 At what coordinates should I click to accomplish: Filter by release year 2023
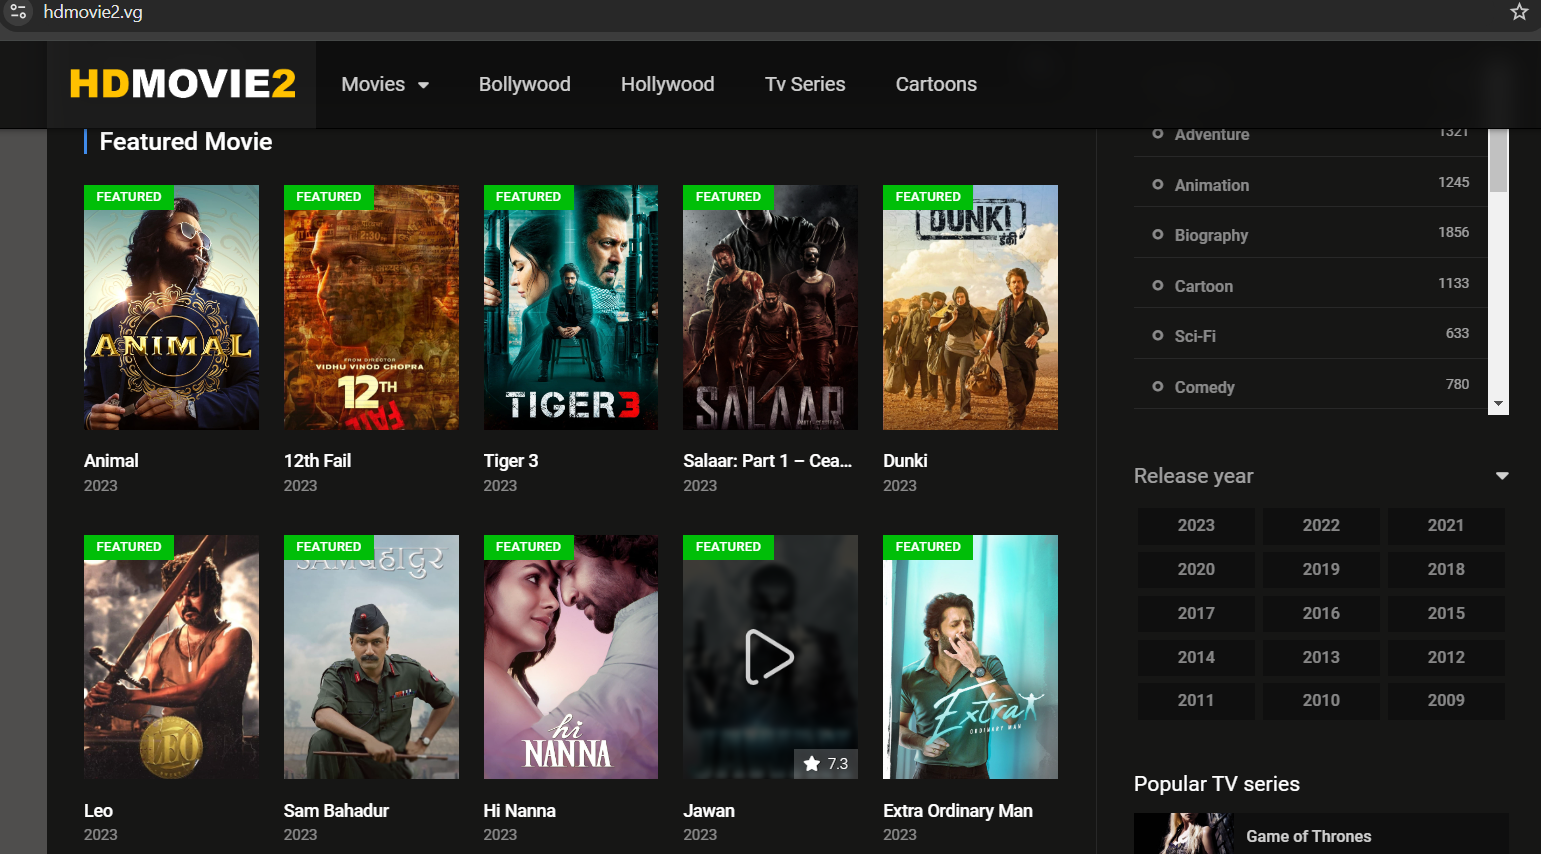click(1196, 525)
